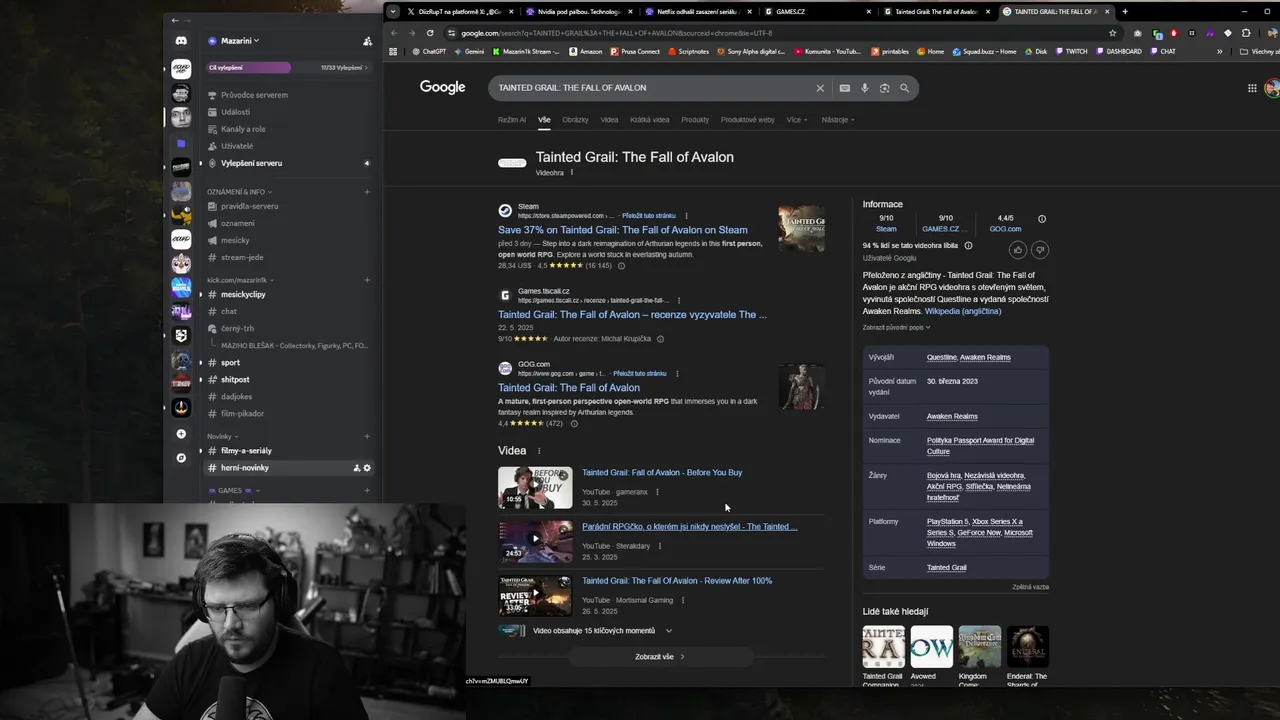
Task: Open the Discord server folder icon
Action: [x=181, y=143]
